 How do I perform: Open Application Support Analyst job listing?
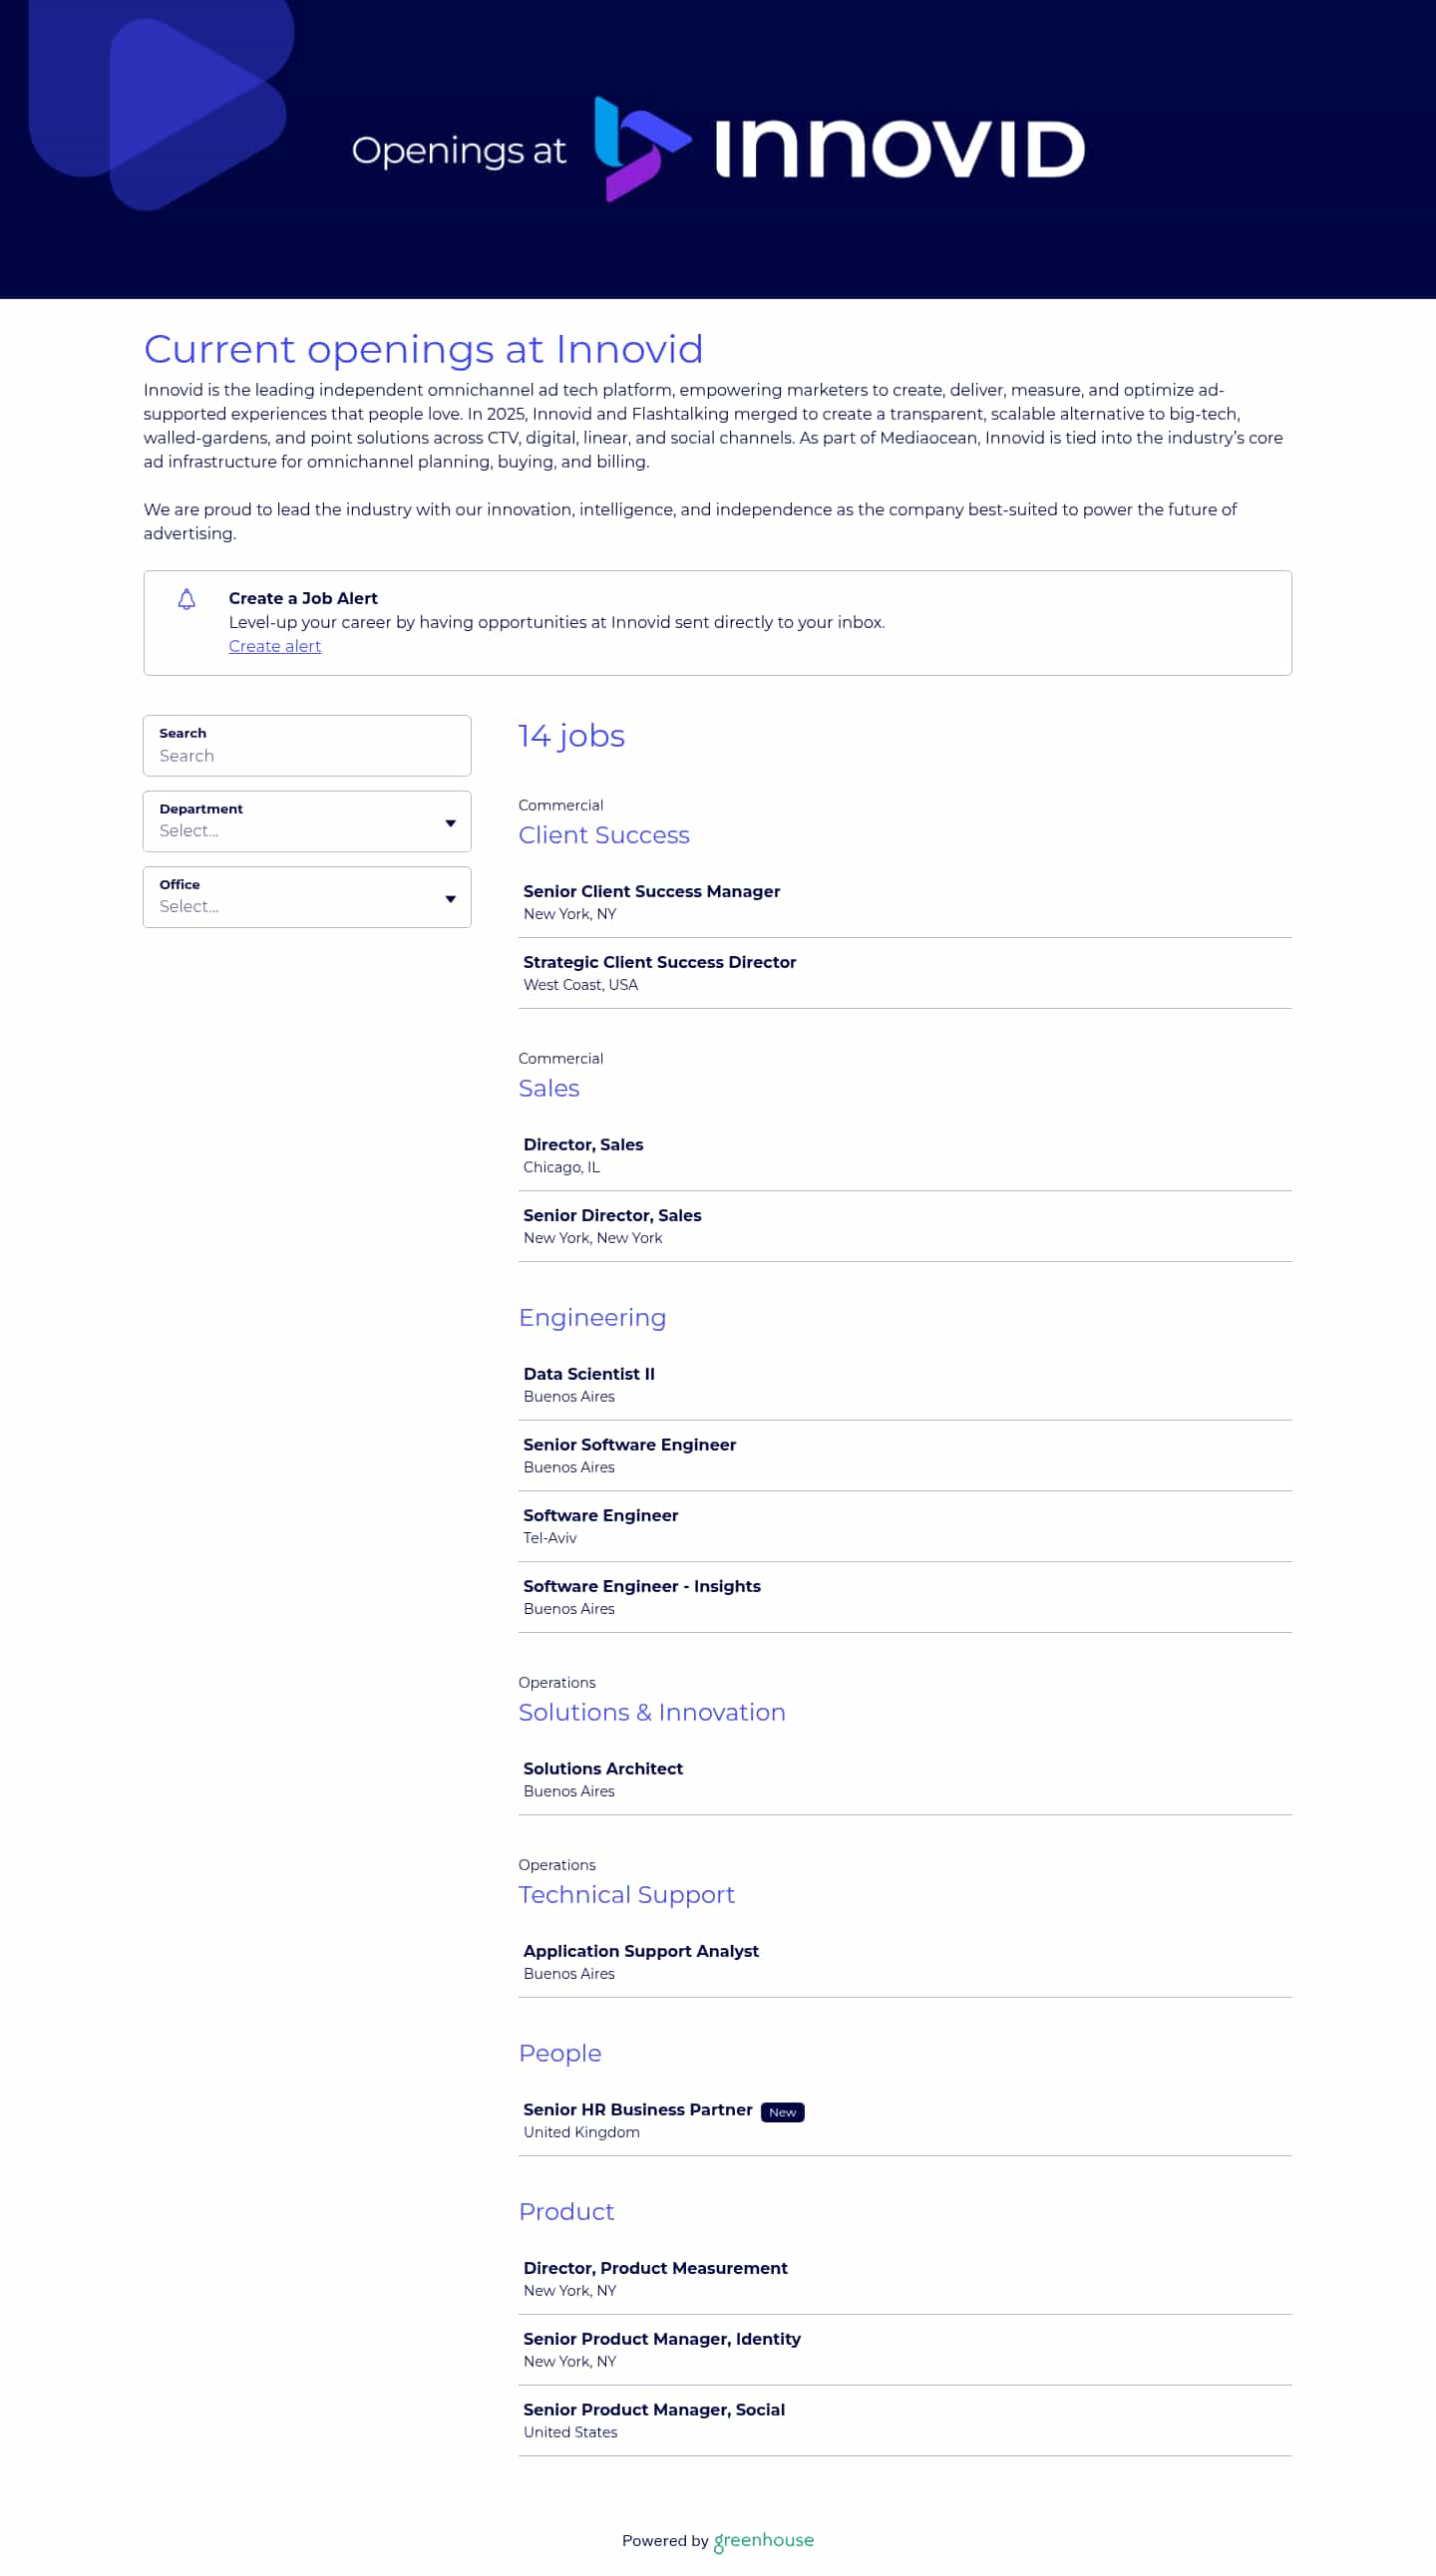905,1962
